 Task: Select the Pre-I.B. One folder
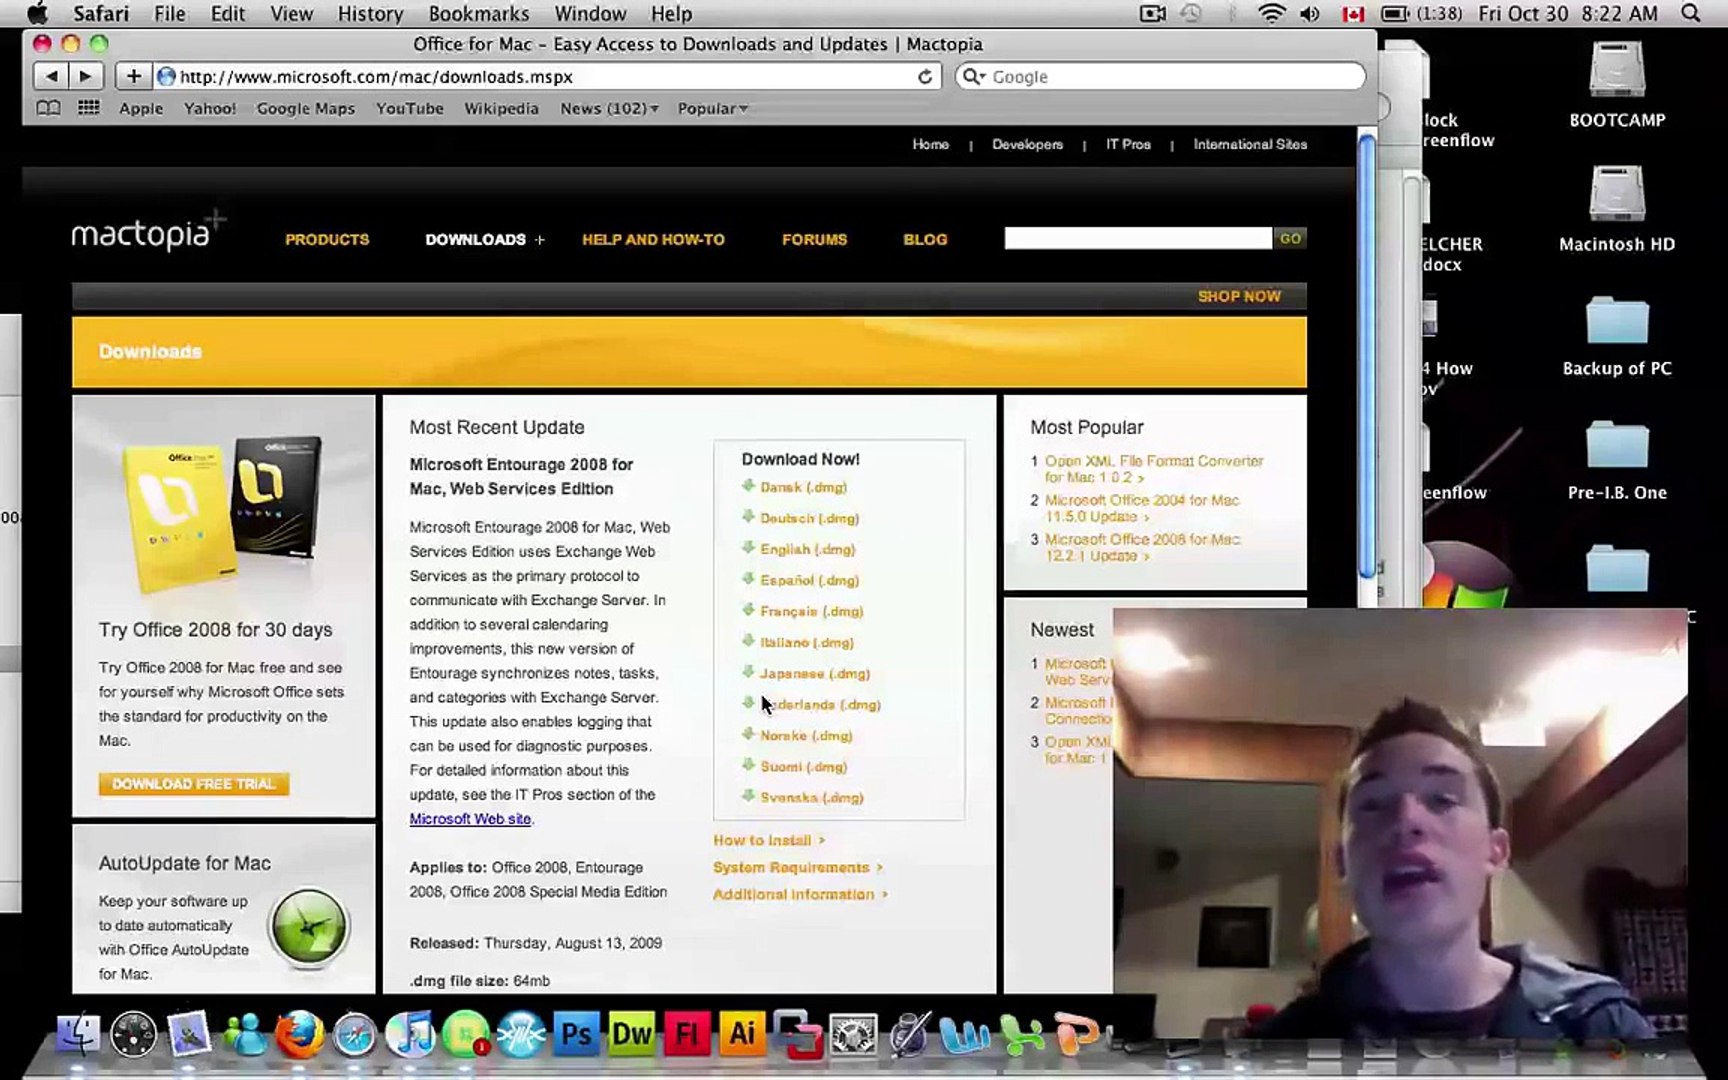point(1617,459)
